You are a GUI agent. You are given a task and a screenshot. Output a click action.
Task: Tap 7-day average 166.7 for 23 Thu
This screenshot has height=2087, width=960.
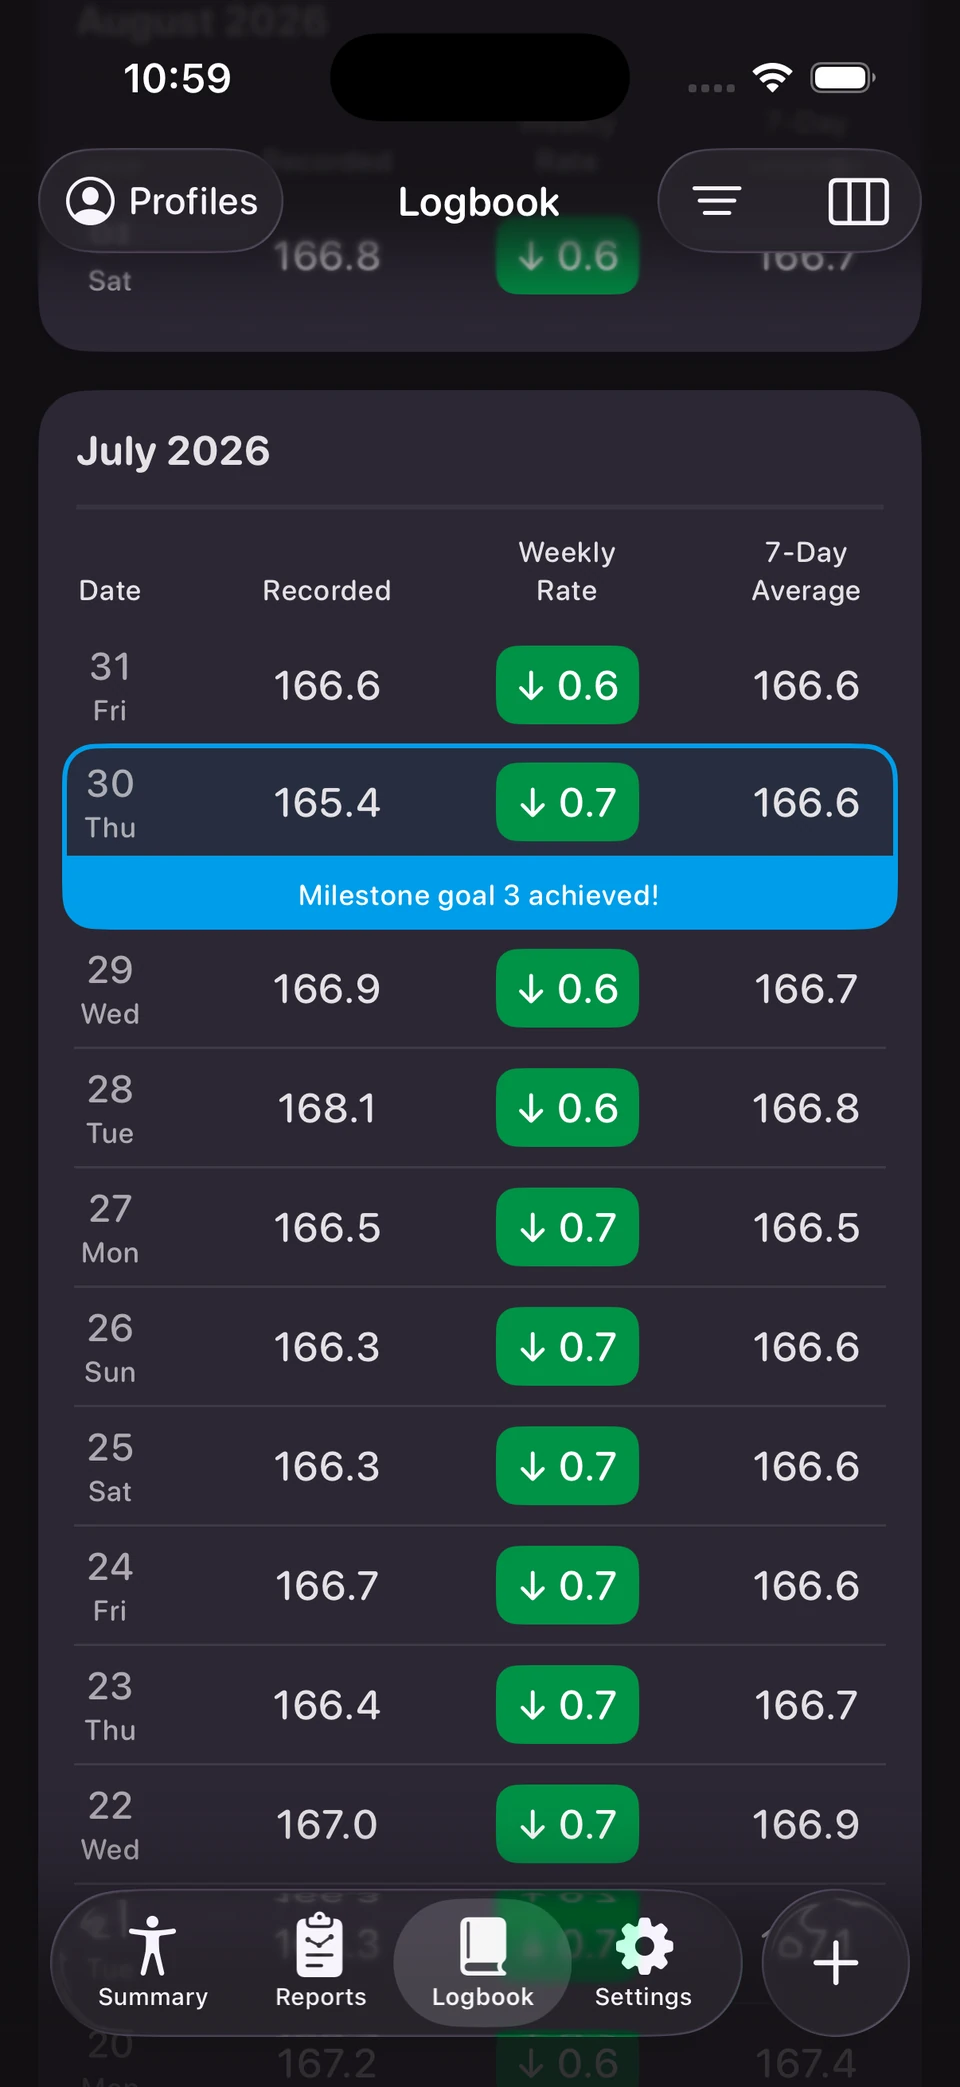click(806, 1705)
